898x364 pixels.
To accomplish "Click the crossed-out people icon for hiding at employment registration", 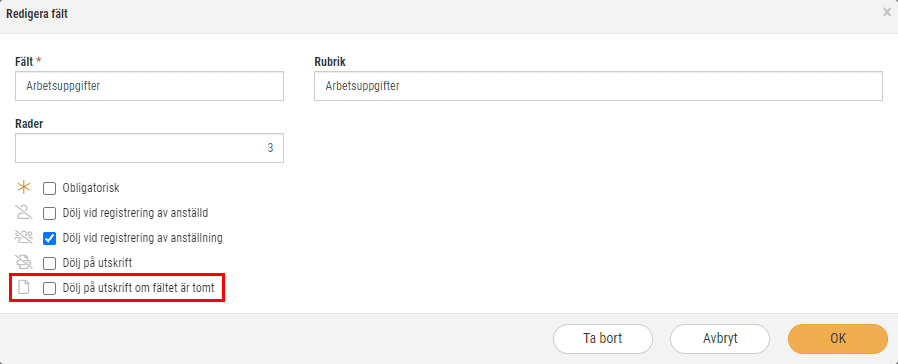I will tap(23, 238).
